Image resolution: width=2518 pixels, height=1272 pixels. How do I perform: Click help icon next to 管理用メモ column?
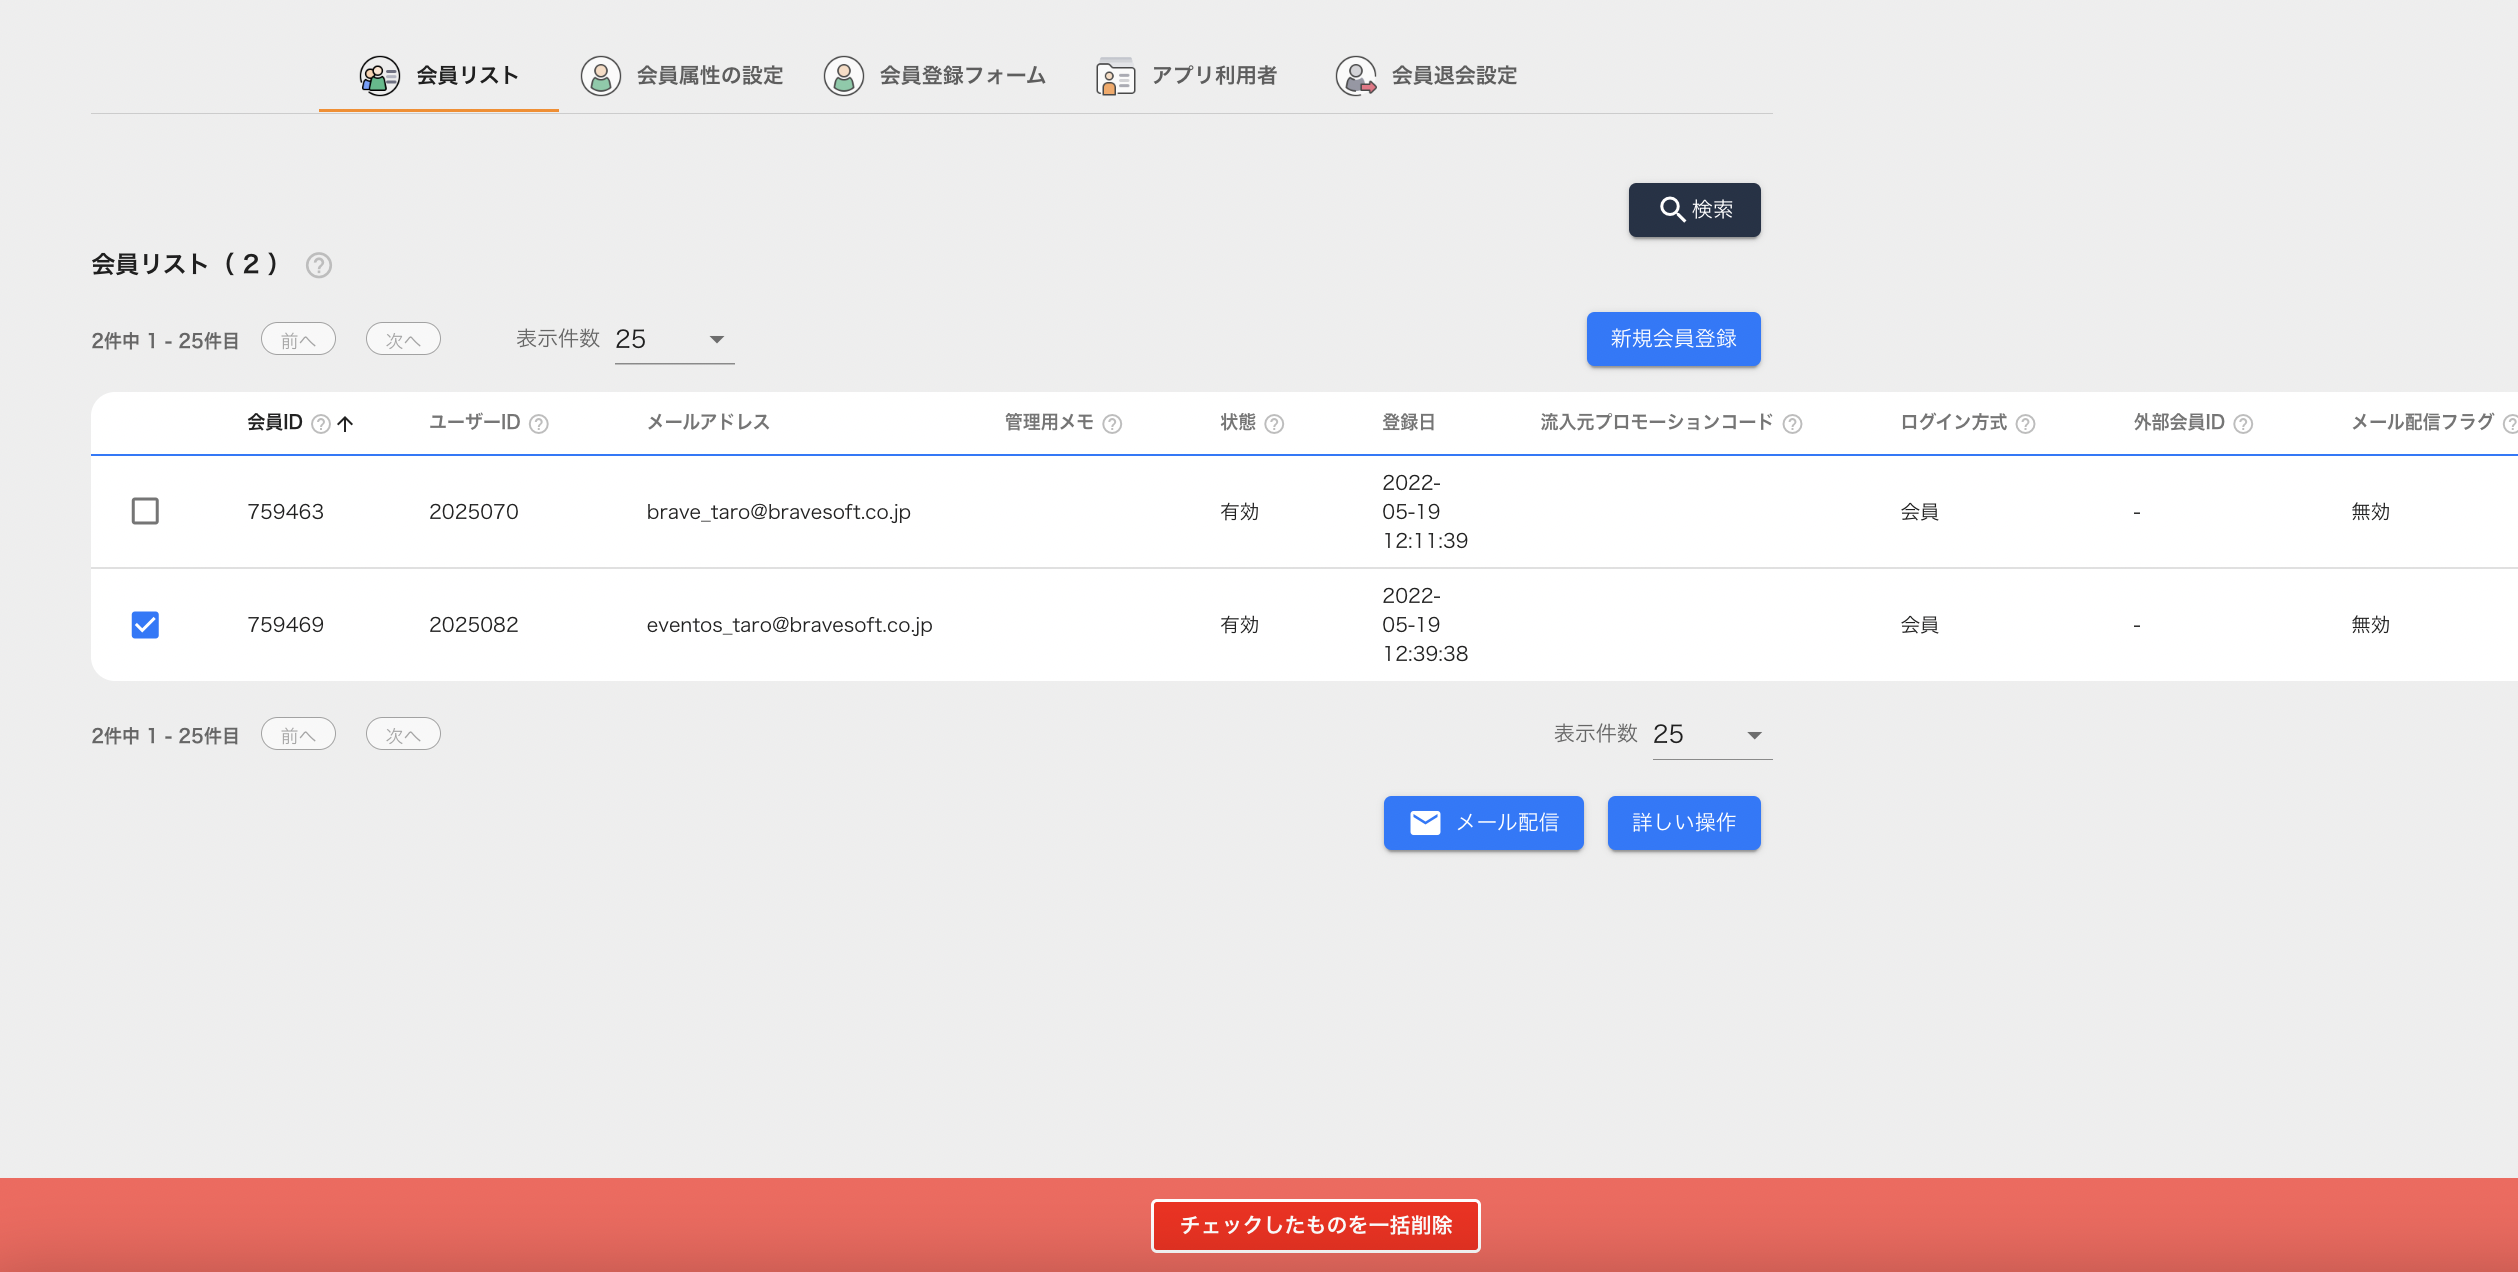1112,424
